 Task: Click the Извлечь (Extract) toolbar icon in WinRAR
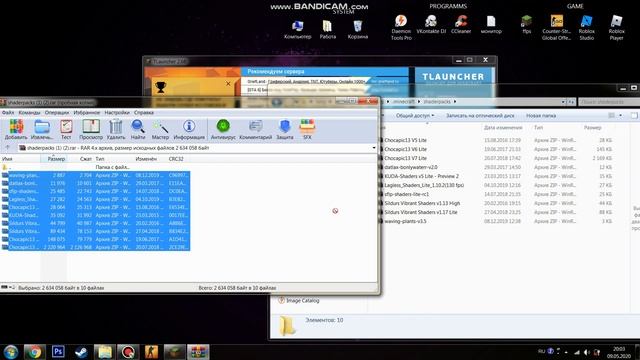pos(42,129)
